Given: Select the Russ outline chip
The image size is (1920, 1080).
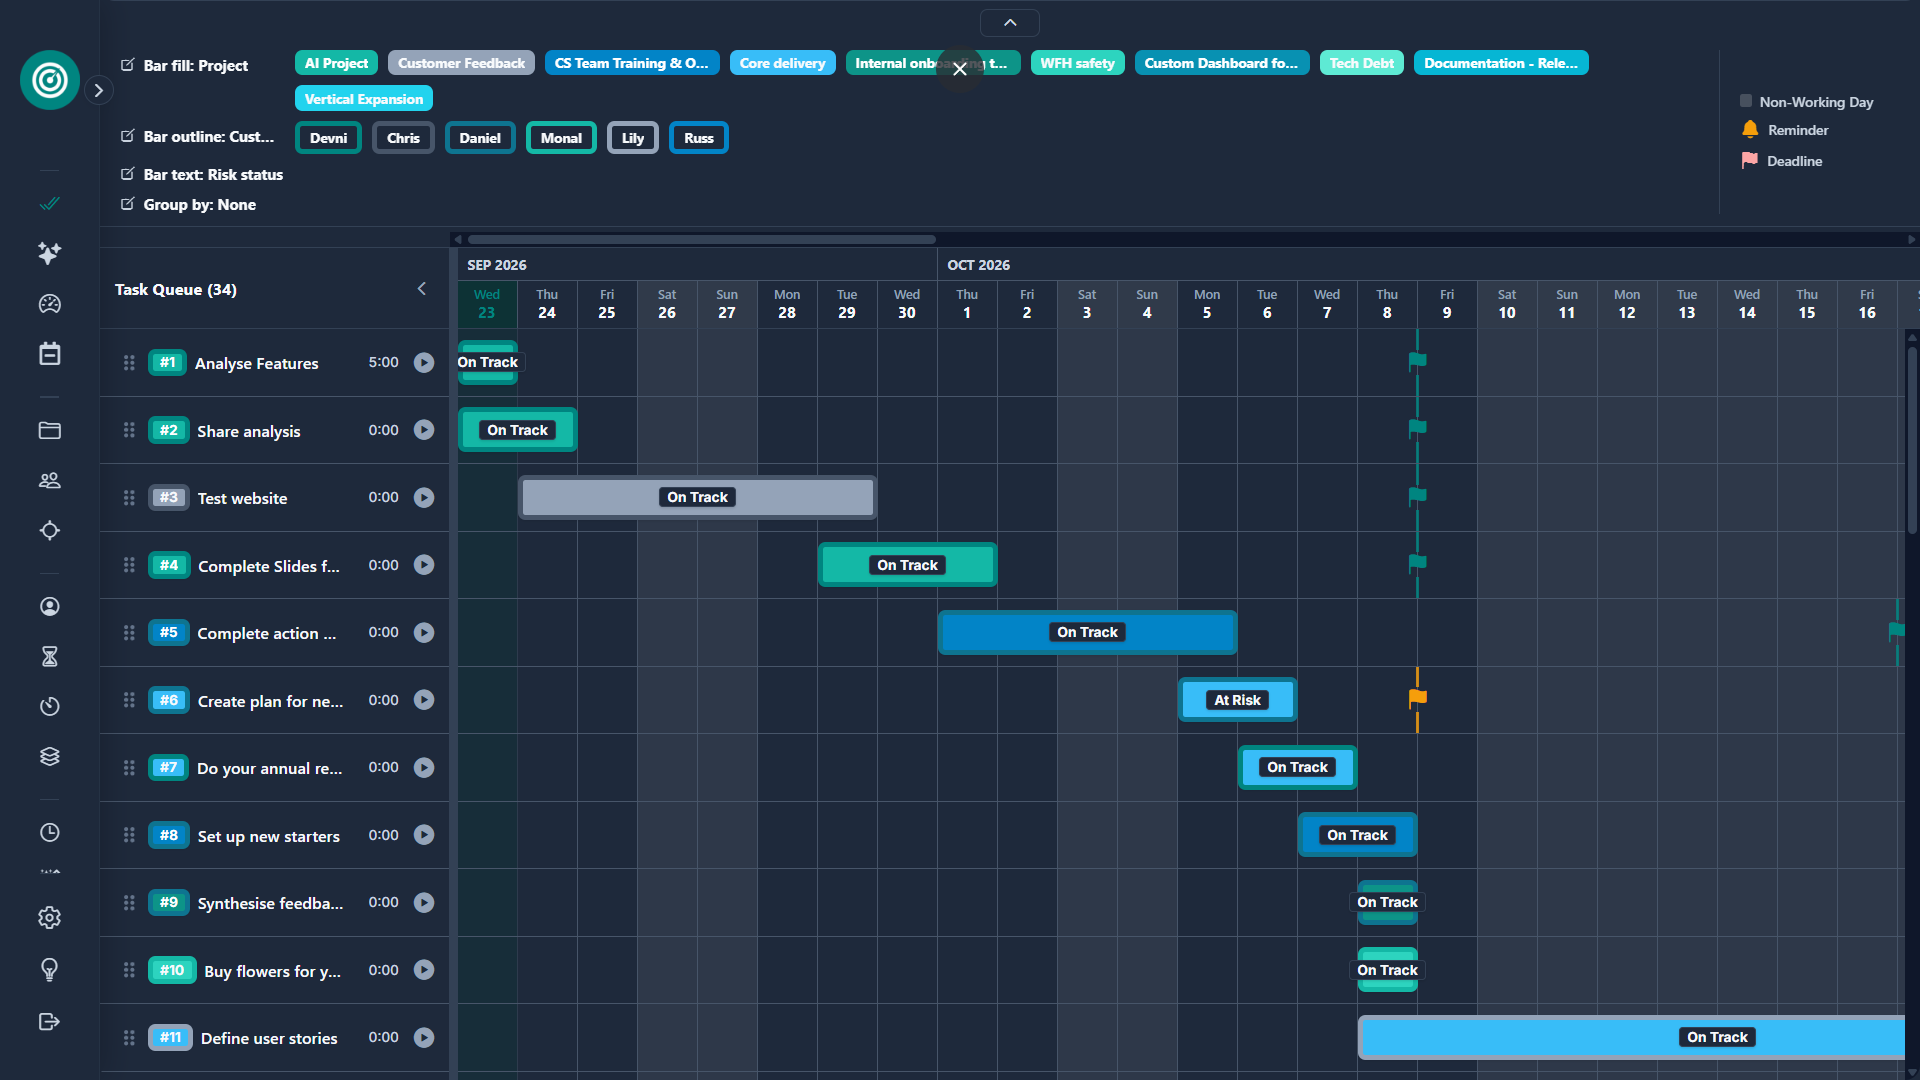Looking at the screenshot, I should [699, 138].
